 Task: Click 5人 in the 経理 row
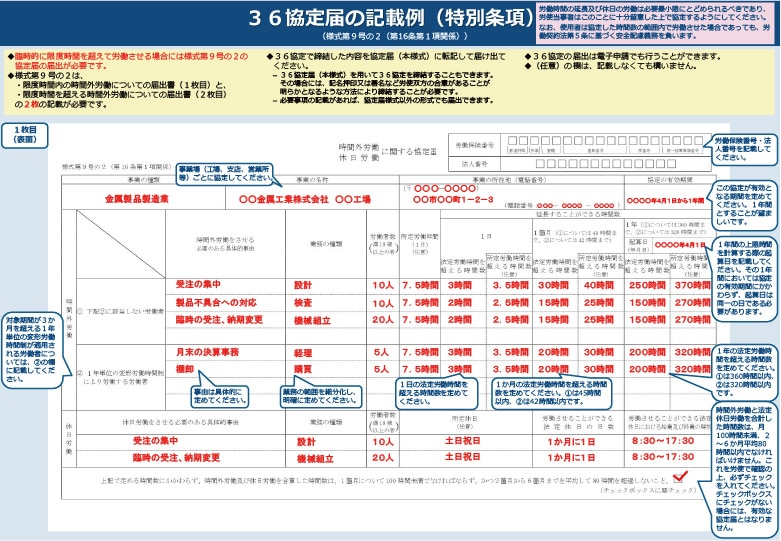coord(381,352)
